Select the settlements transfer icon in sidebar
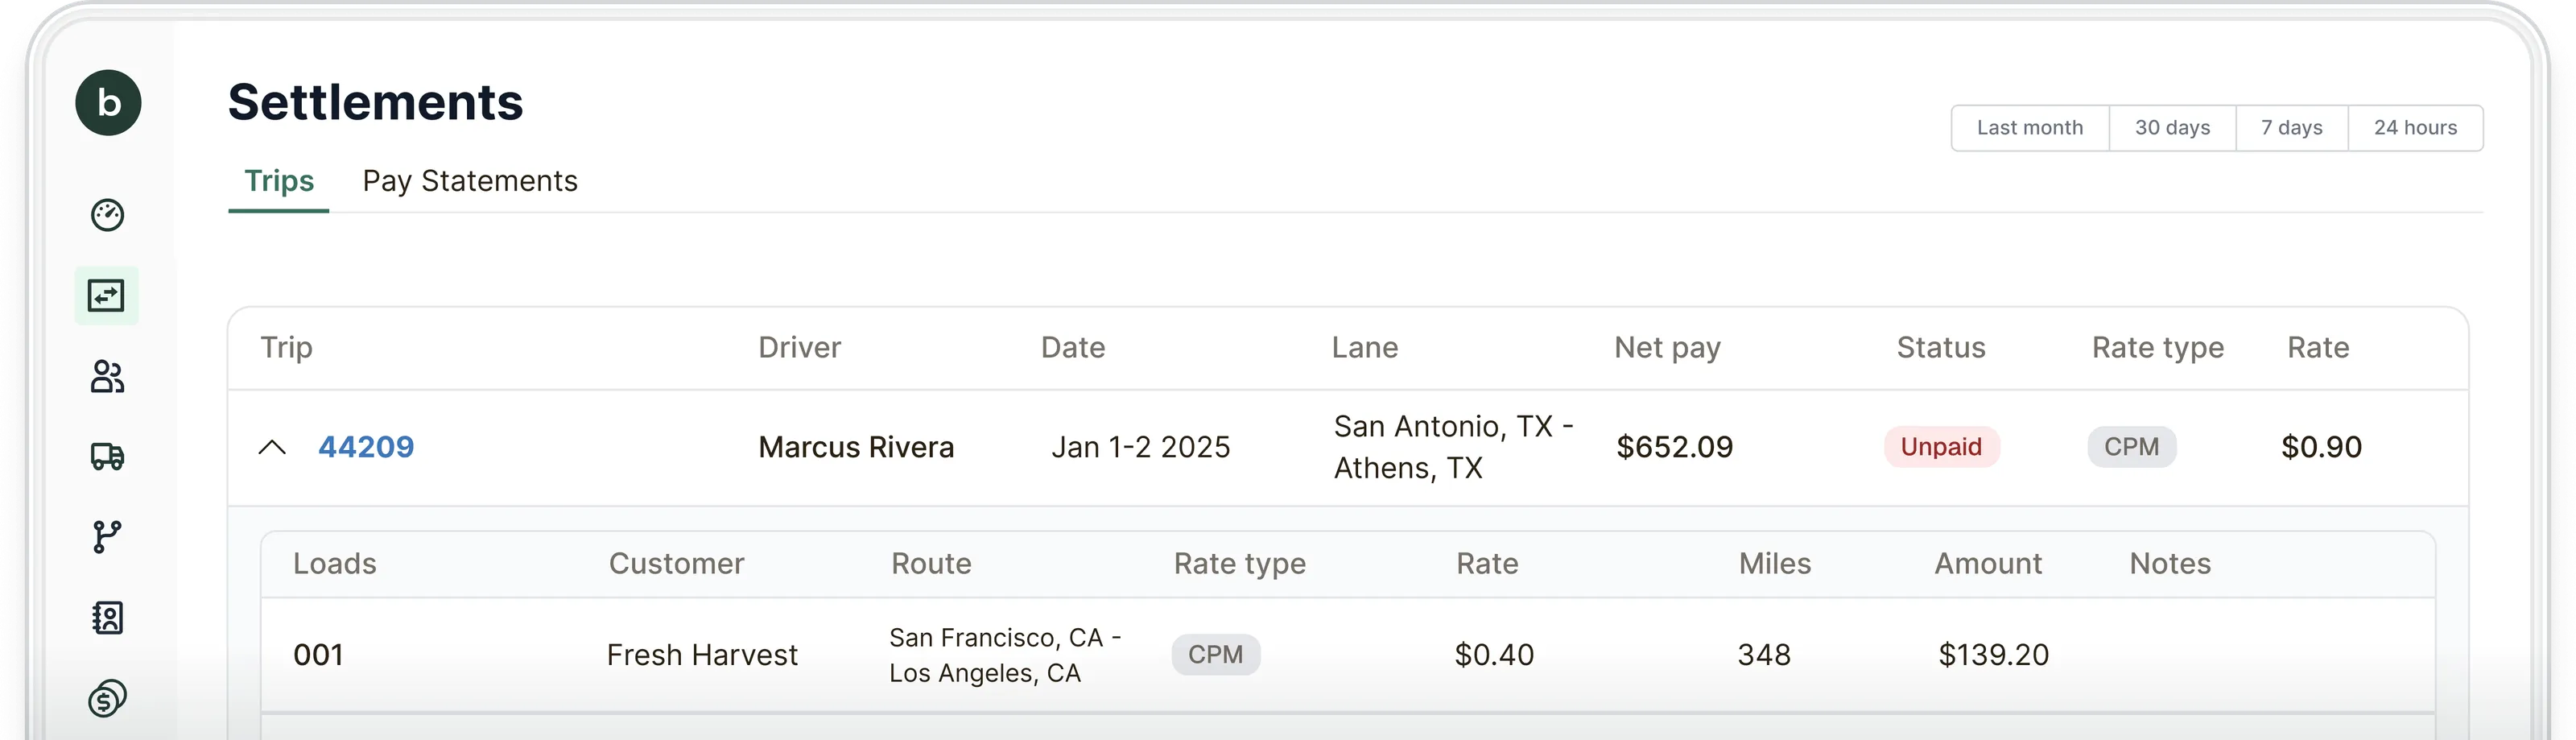The image size is (2576, 740). [x=107, y=296]
